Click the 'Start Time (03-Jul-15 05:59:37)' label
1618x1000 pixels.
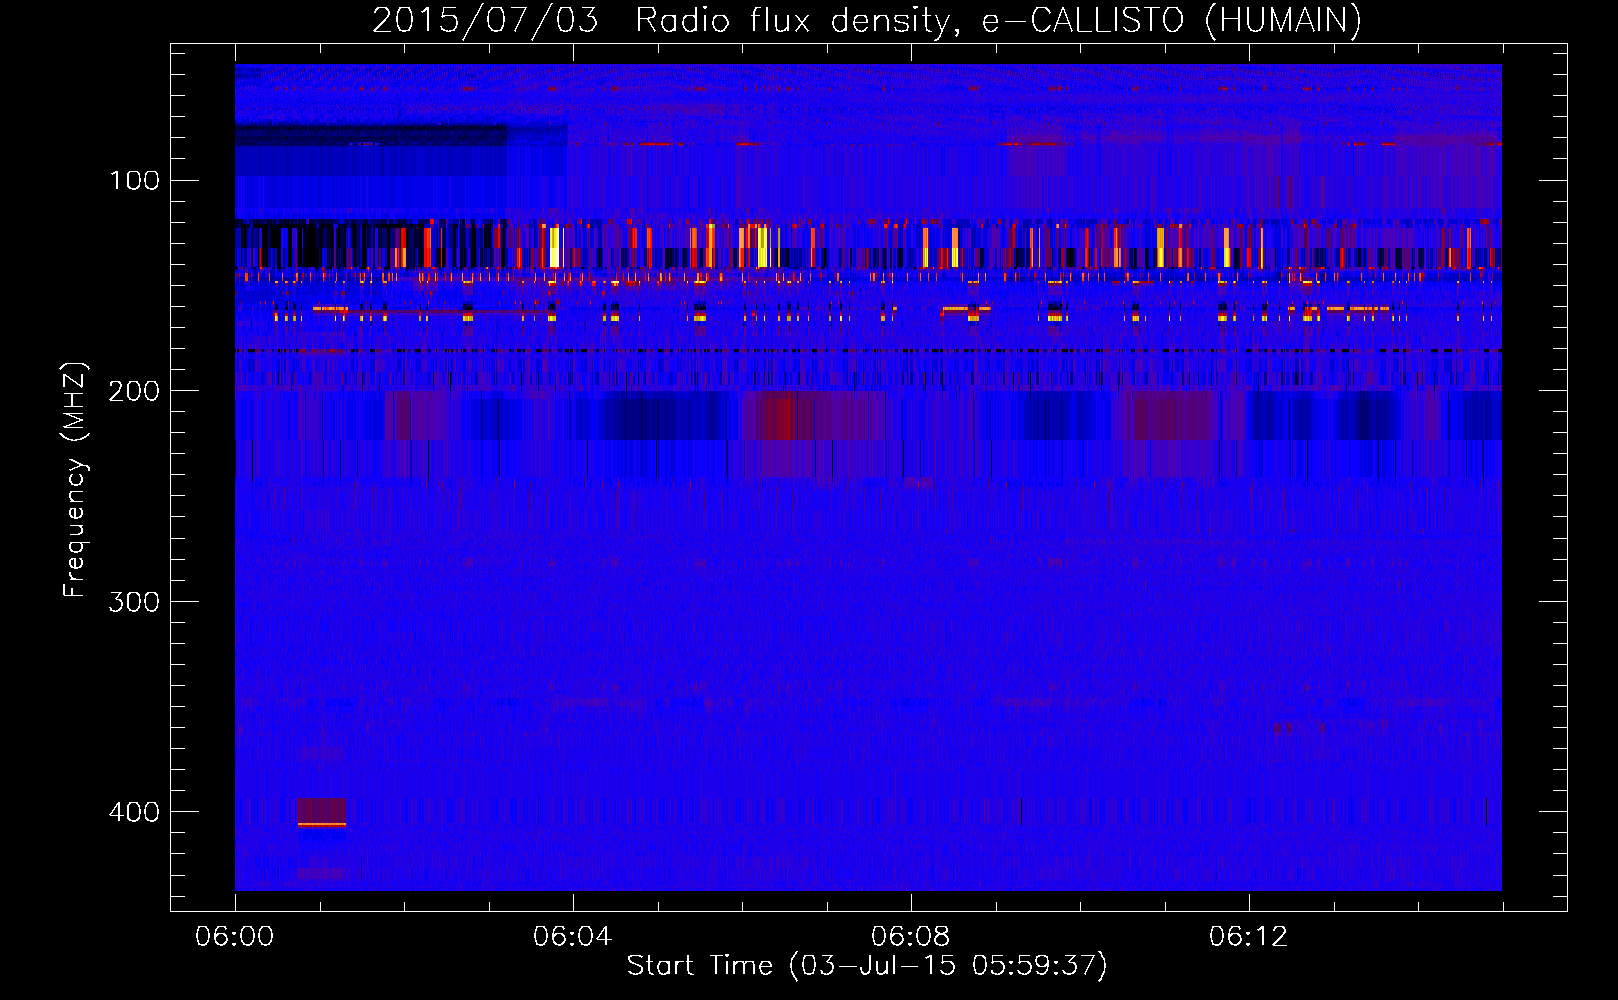coord(867,966)
